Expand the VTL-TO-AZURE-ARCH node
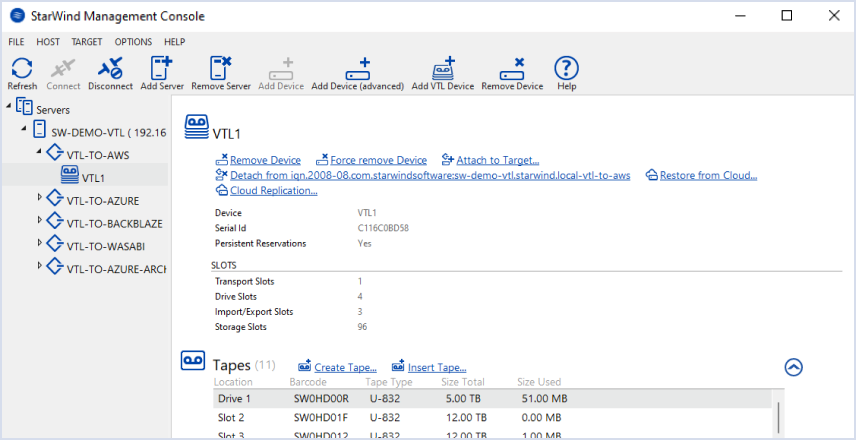The image size is (856, 440). tap(39, 265)
